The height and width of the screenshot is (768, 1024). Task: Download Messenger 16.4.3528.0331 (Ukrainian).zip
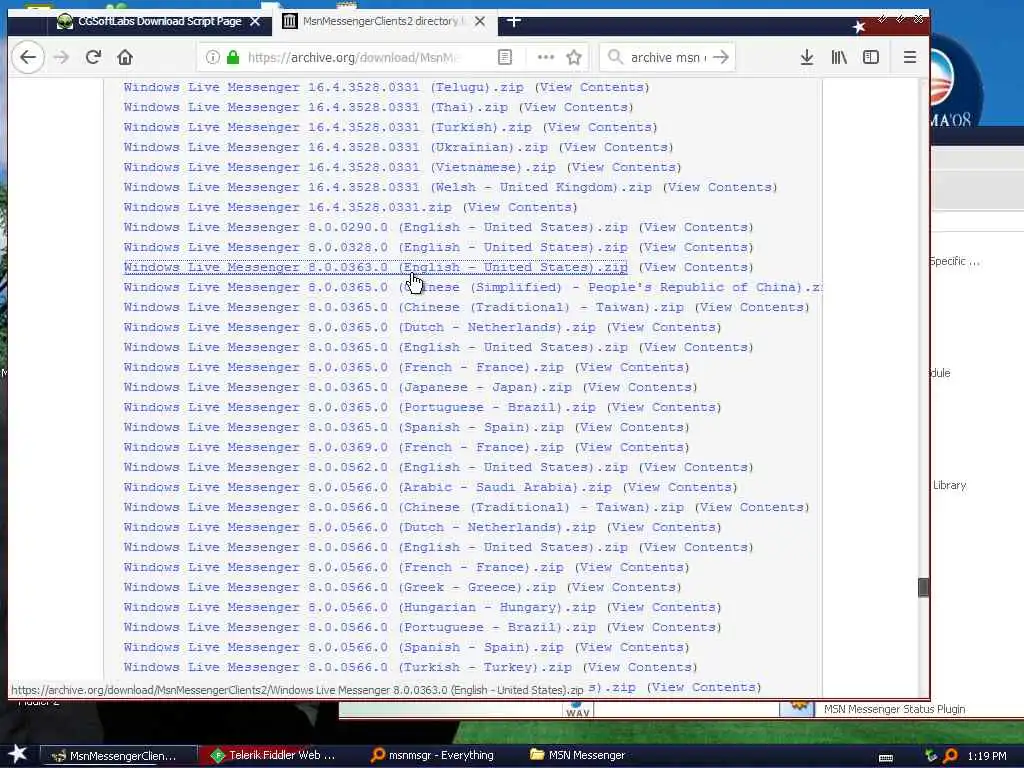(x=335, y=147)
